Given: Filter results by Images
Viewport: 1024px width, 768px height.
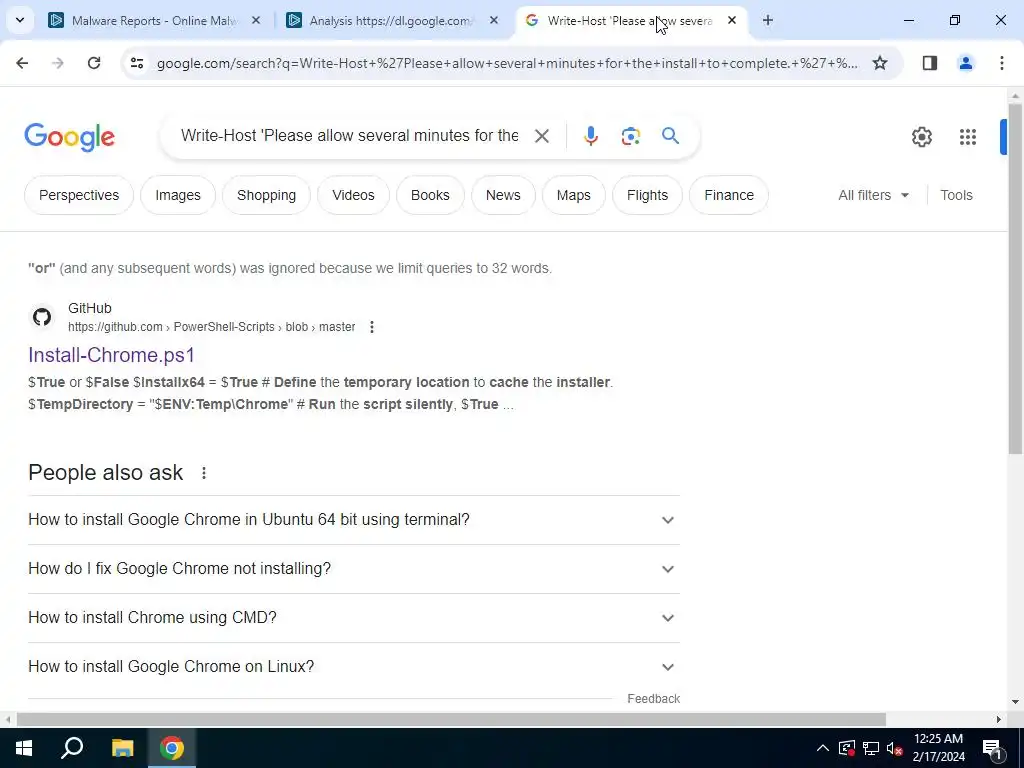Looking at the screenshot, I should tap(178, 195).
